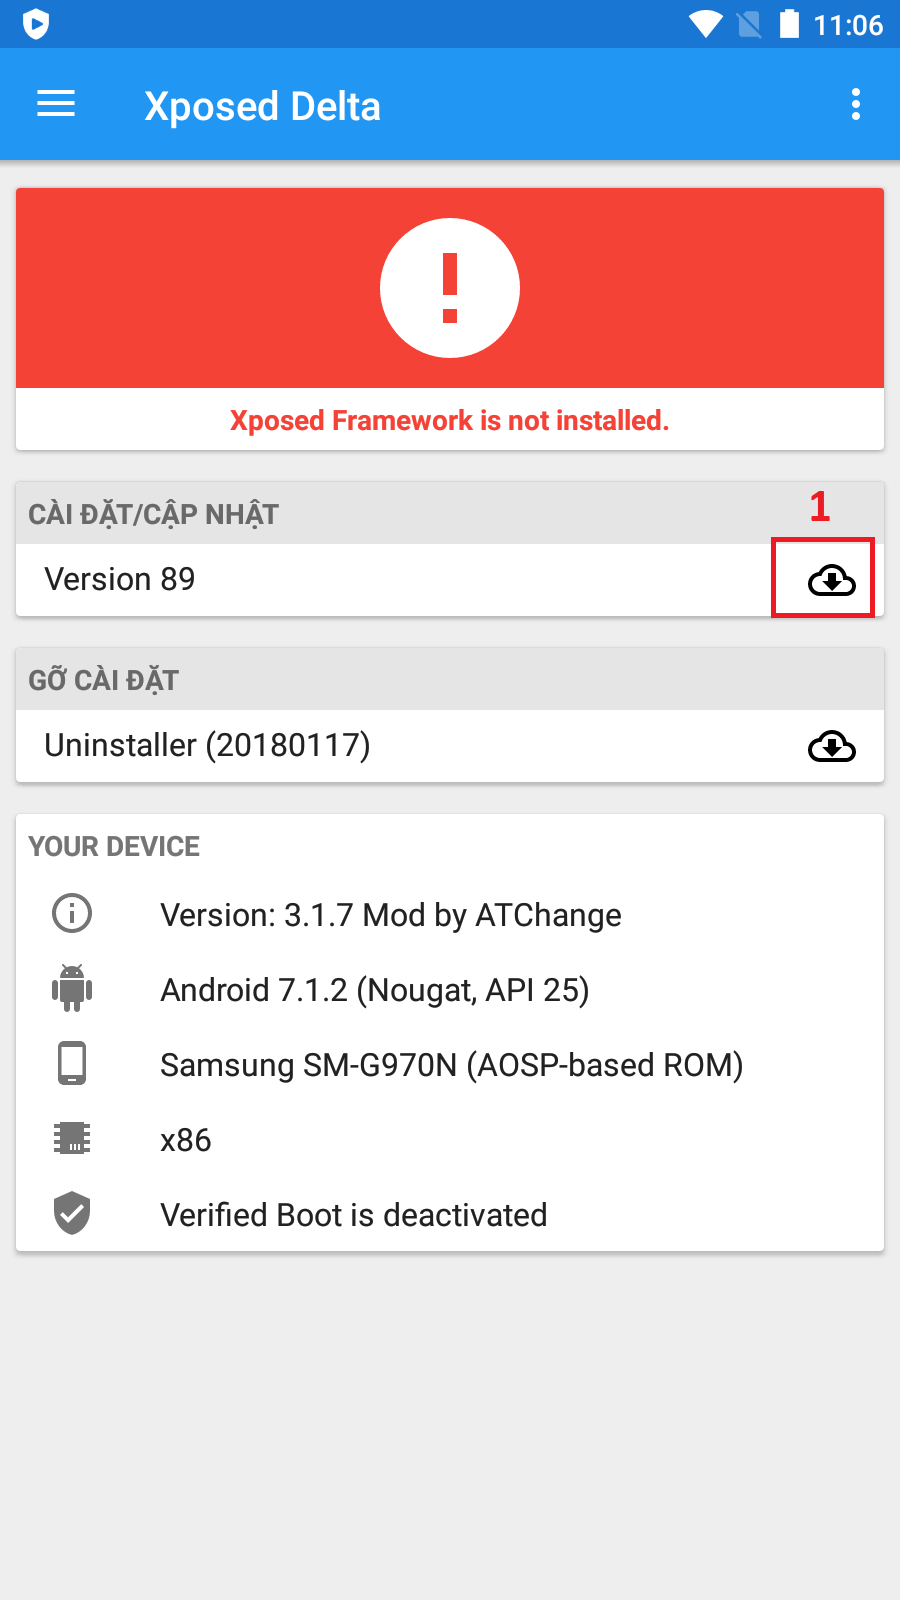Screen dimensions: 900x1600
Task: Tap the battery icon in the status bar
Action: pyautogui.click(x=789, y=23)
